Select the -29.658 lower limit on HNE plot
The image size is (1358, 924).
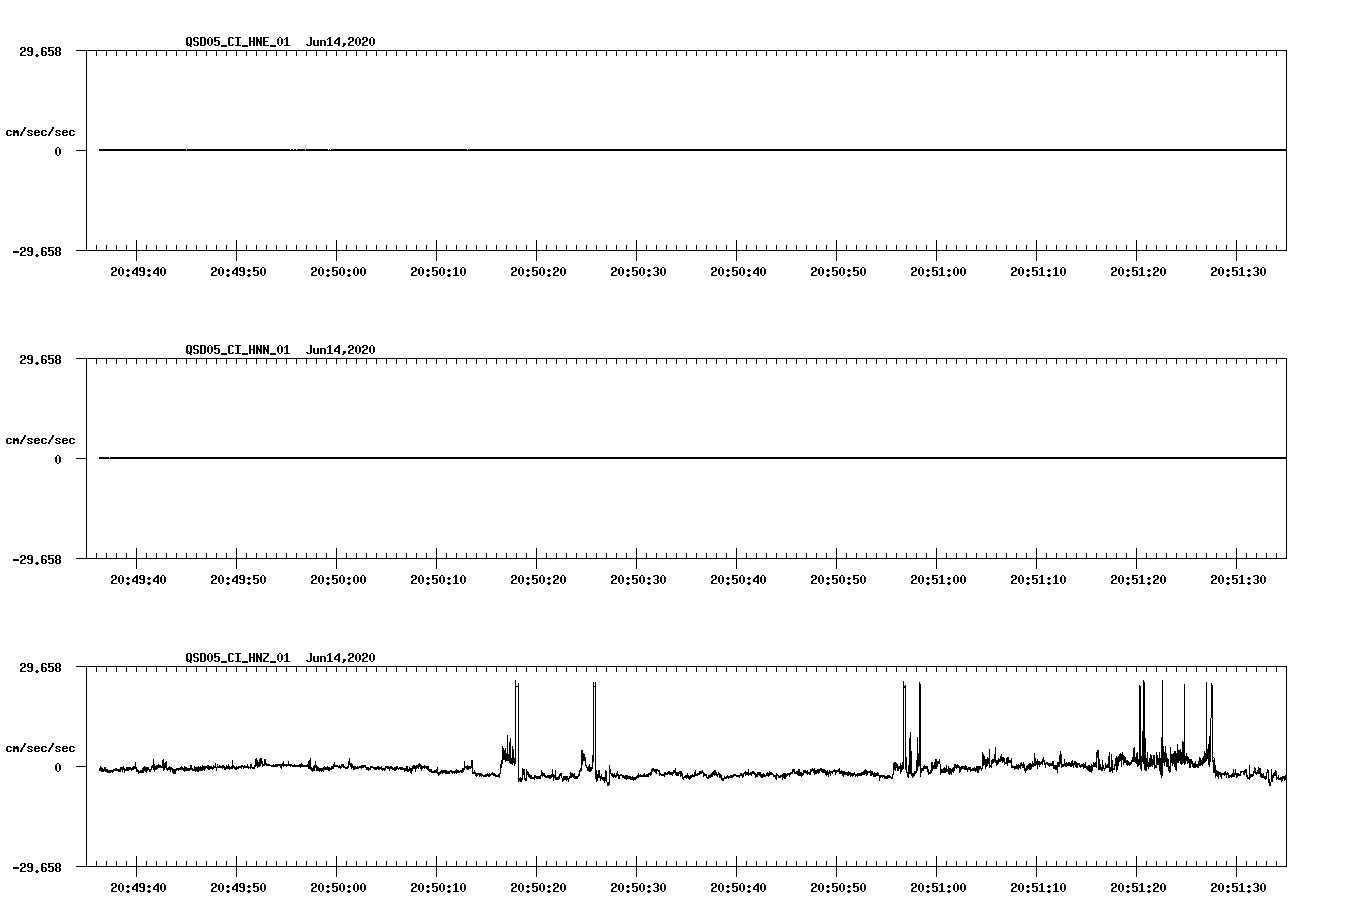click(x=37, y=251)
